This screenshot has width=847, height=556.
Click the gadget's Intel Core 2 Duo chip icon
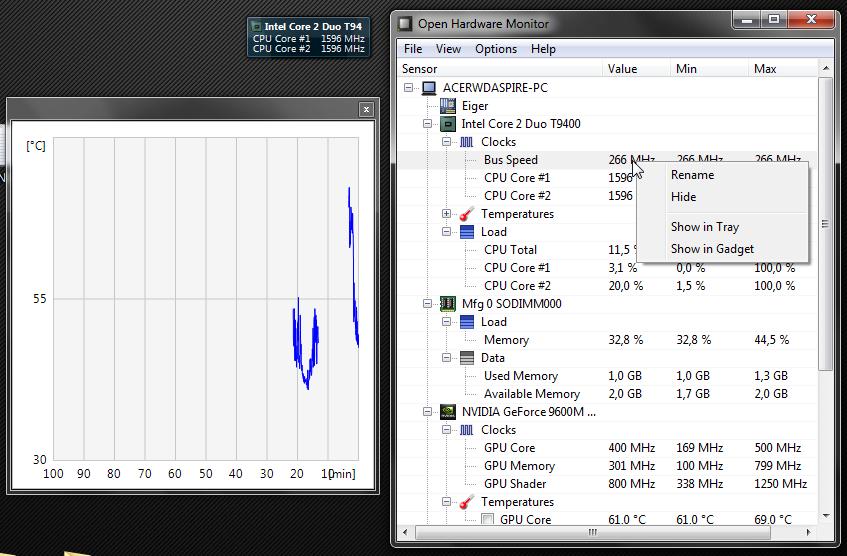(x=257, y=26)
